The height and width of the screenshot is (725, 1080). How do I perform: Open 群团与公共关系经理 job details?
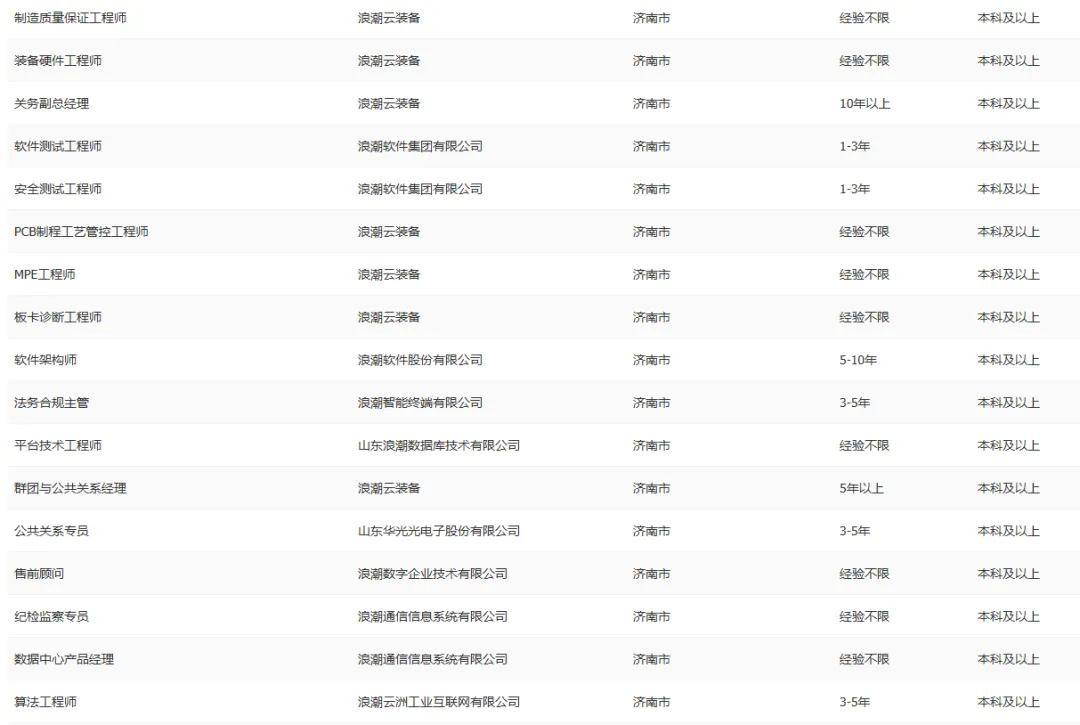point(70,488)
